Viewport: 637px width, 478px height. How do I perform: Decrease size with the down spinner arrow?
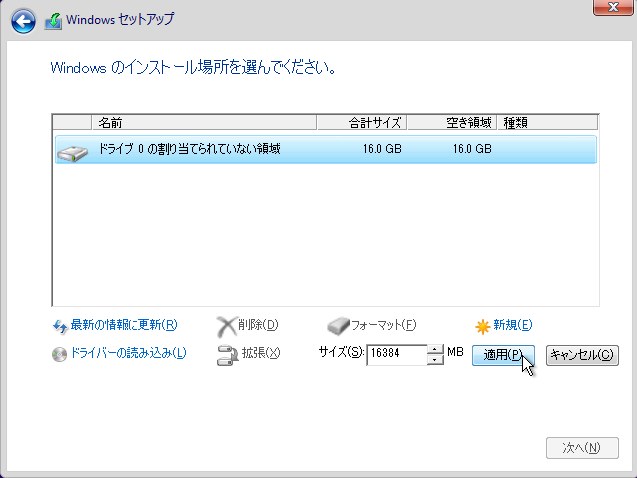pos(435,360)
